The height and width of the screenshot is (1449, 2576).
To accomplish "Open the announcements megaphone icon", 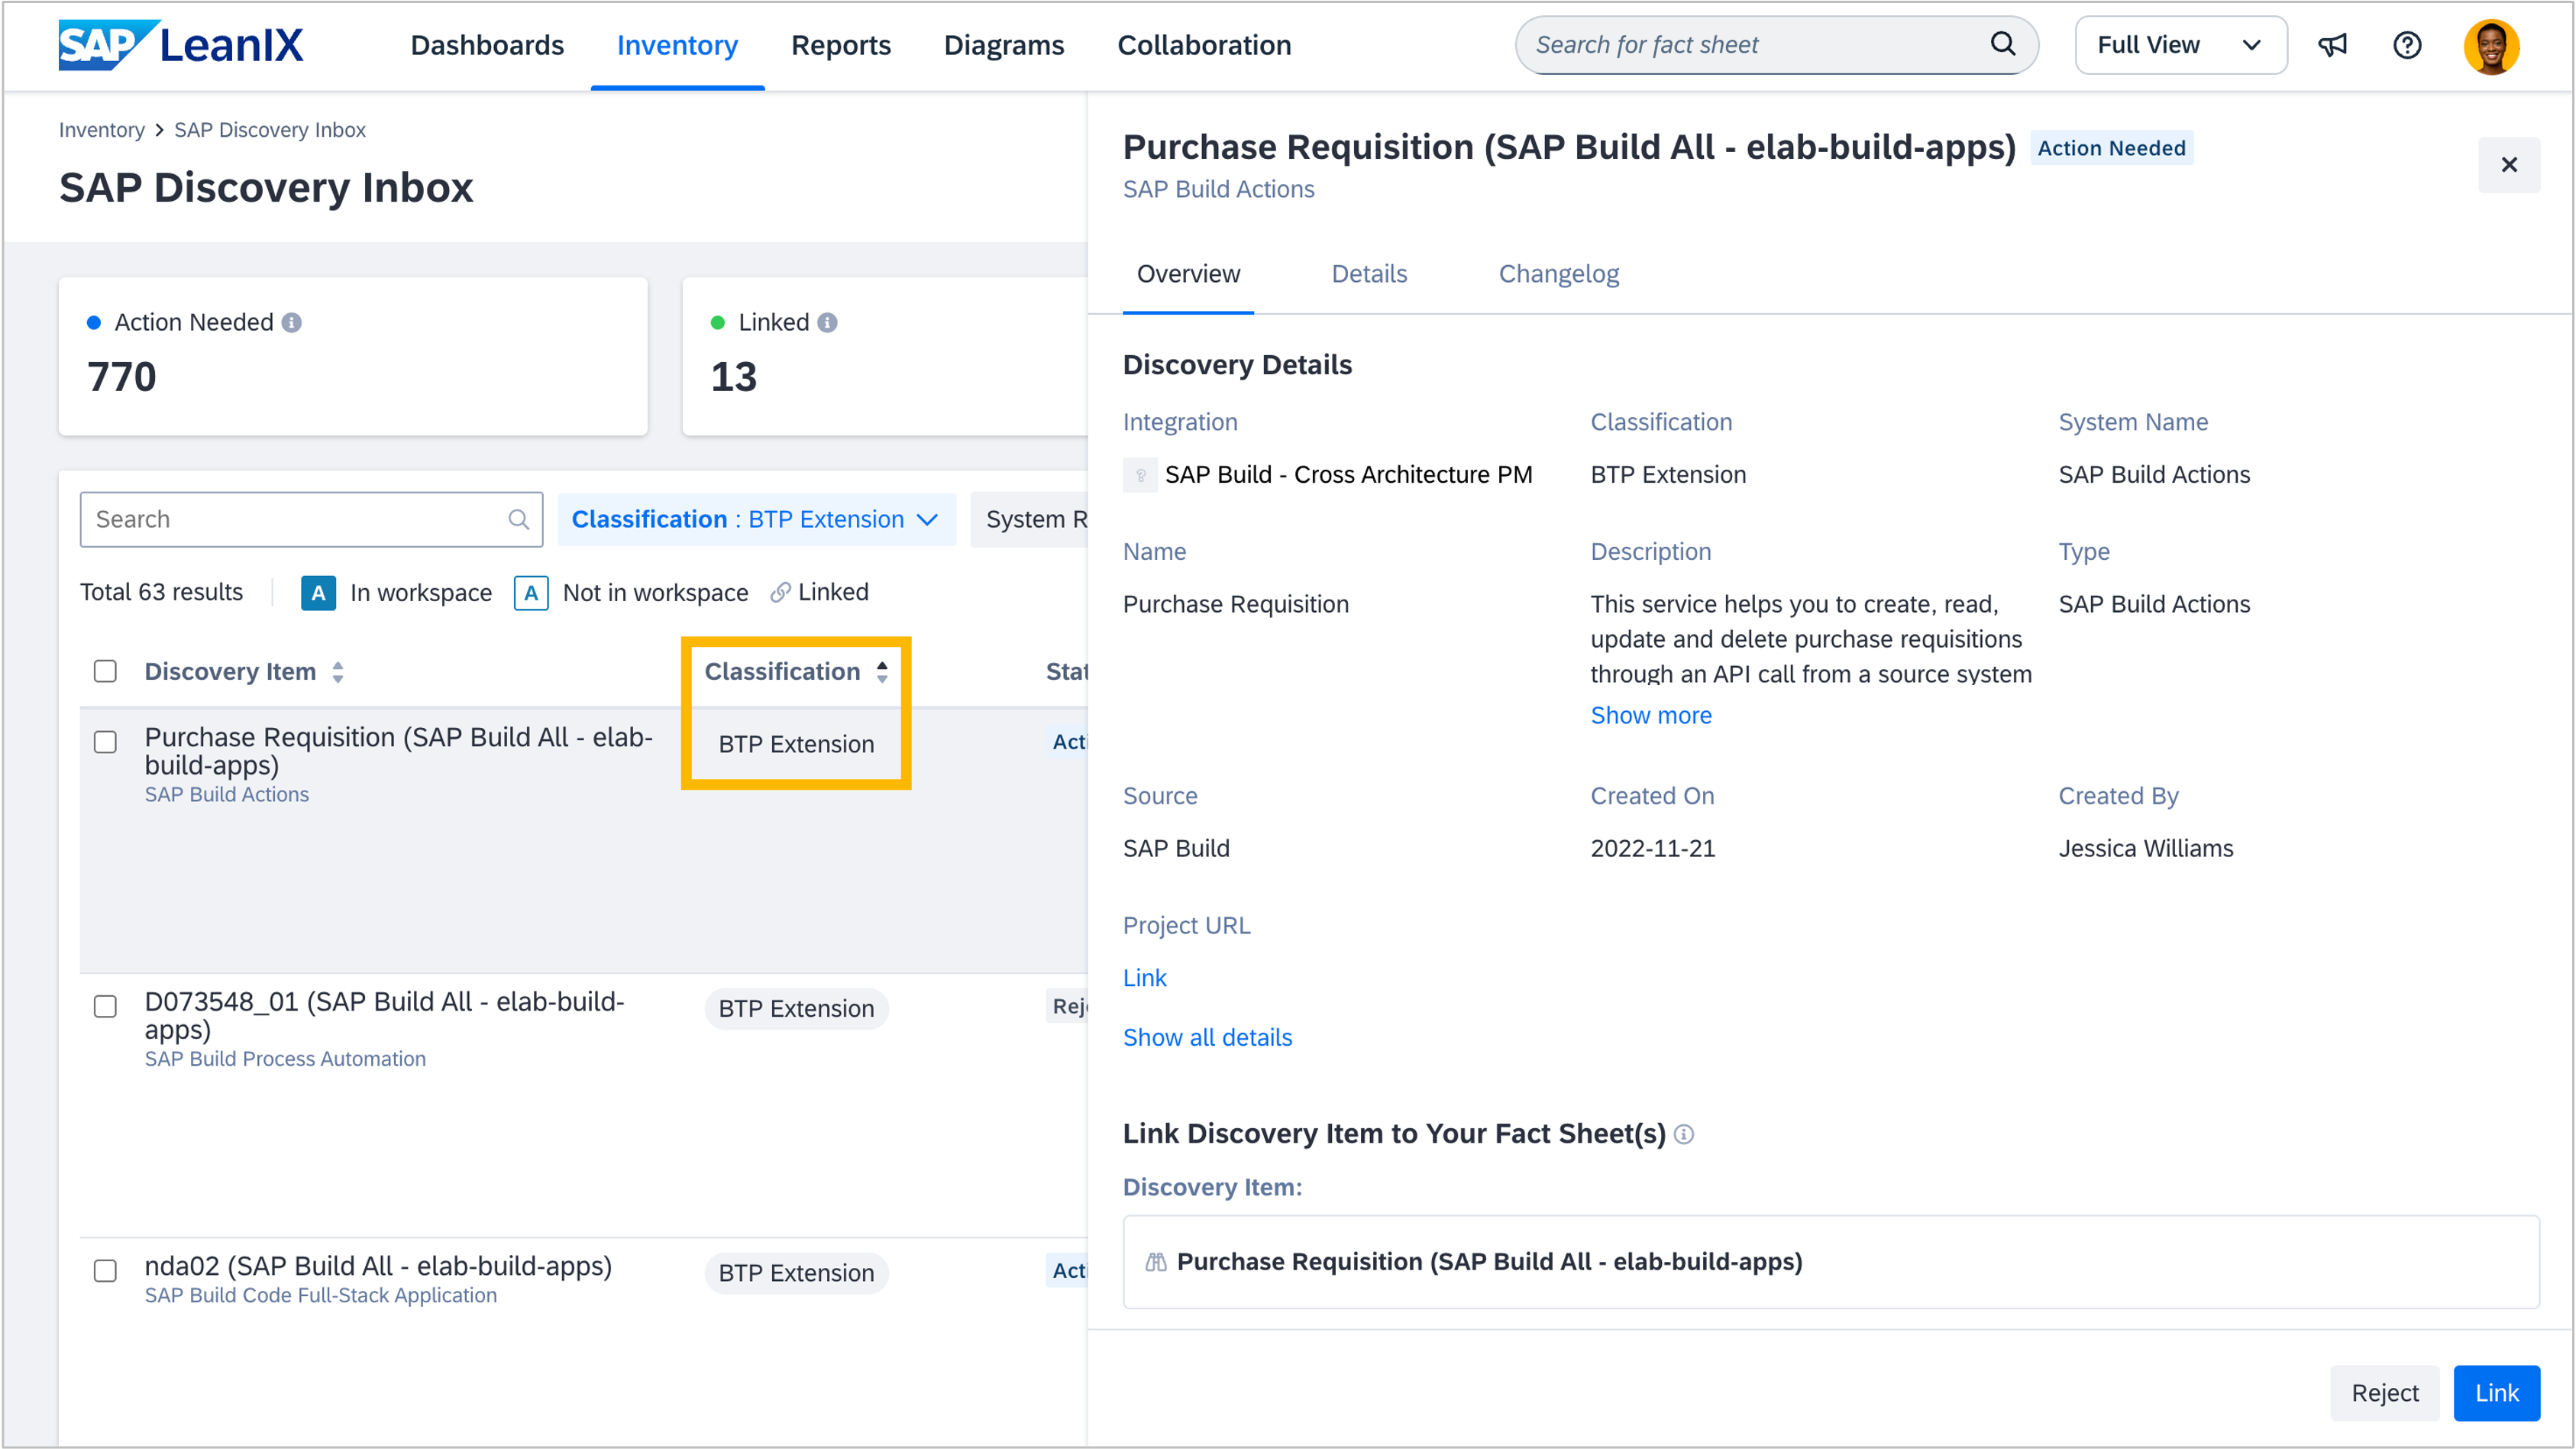I will point(2332,45).
